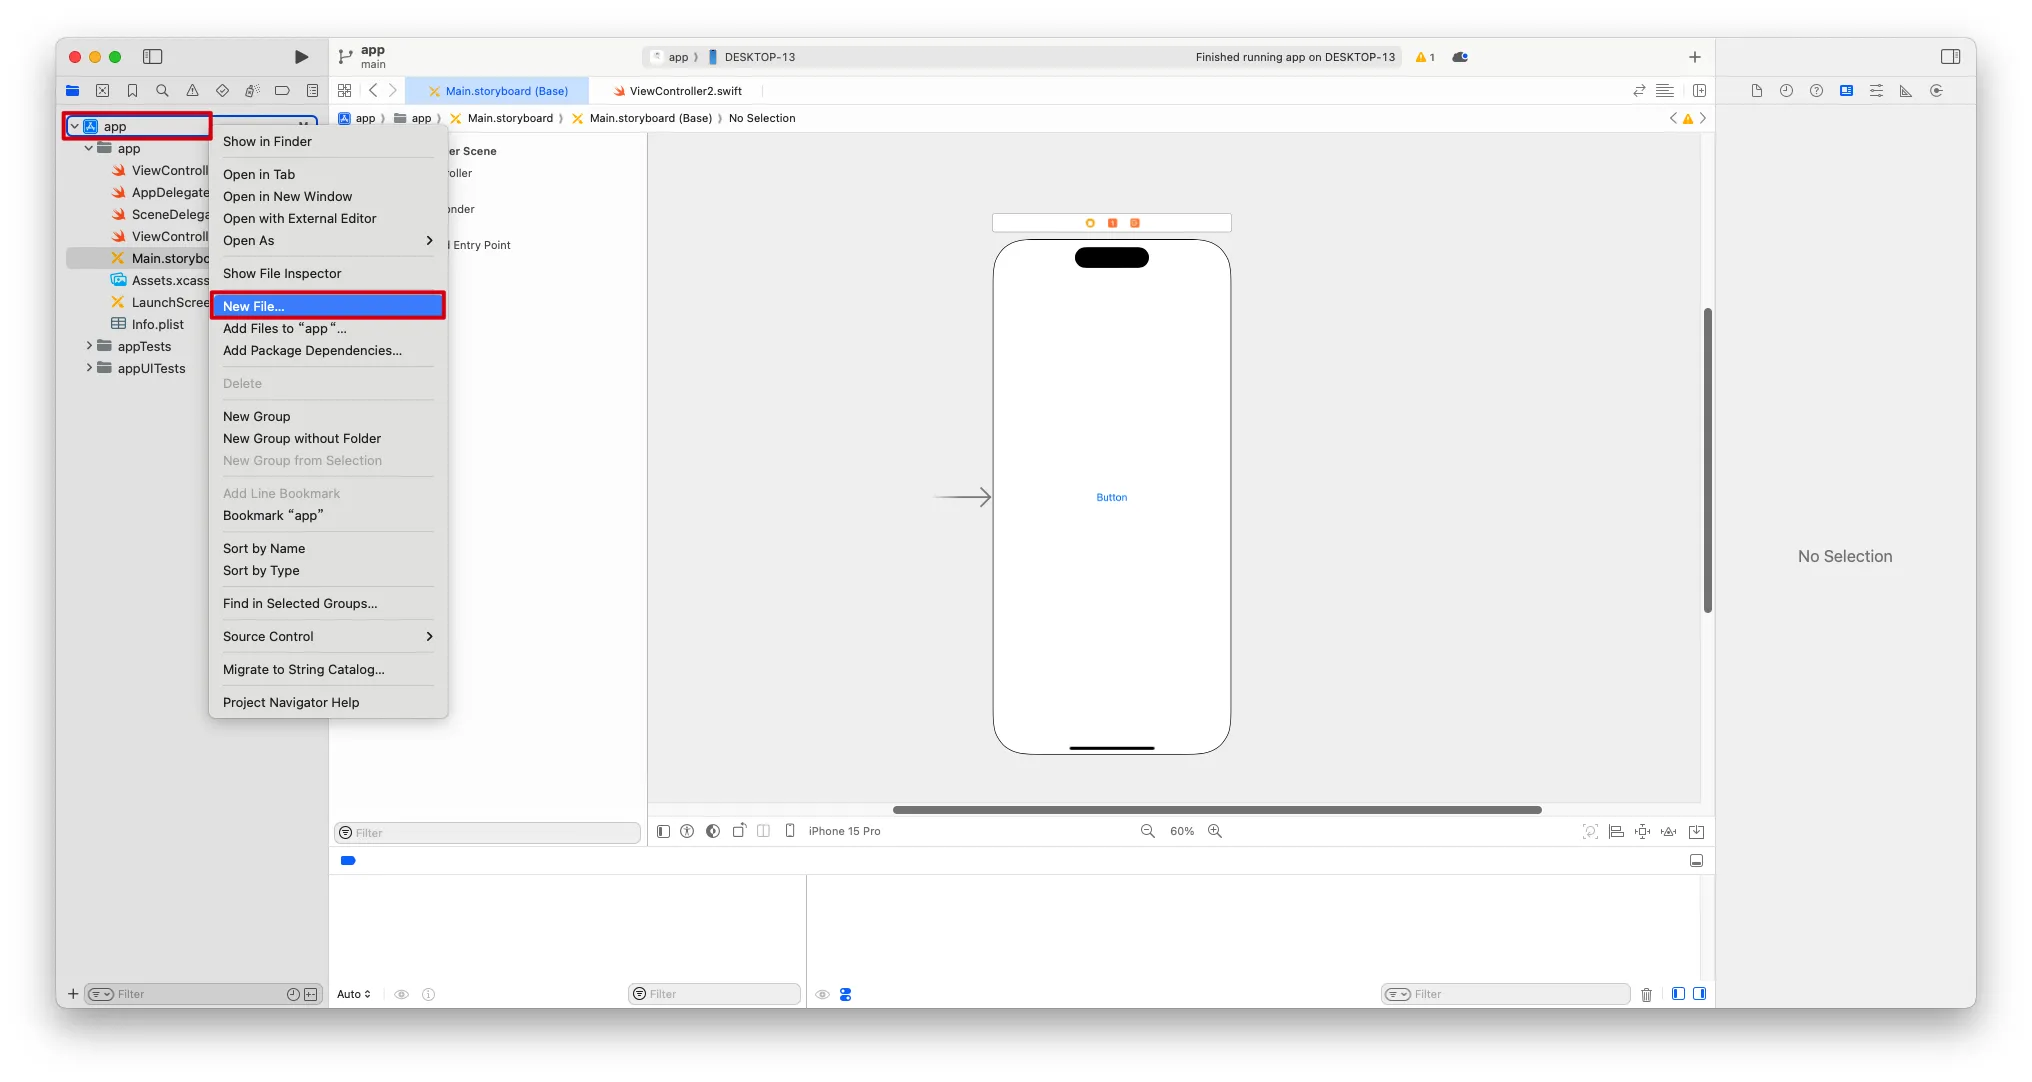2032x1082 pixels.
Task: Focus the console Filter field
Action: 1506,994
